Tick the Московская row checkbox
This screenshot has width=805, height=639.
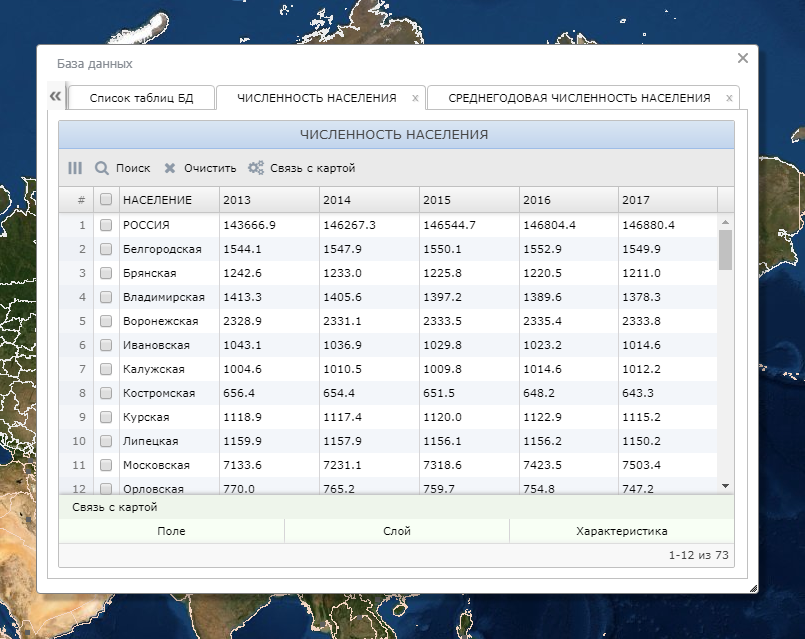pyautogui.click(x=106, y=465)
